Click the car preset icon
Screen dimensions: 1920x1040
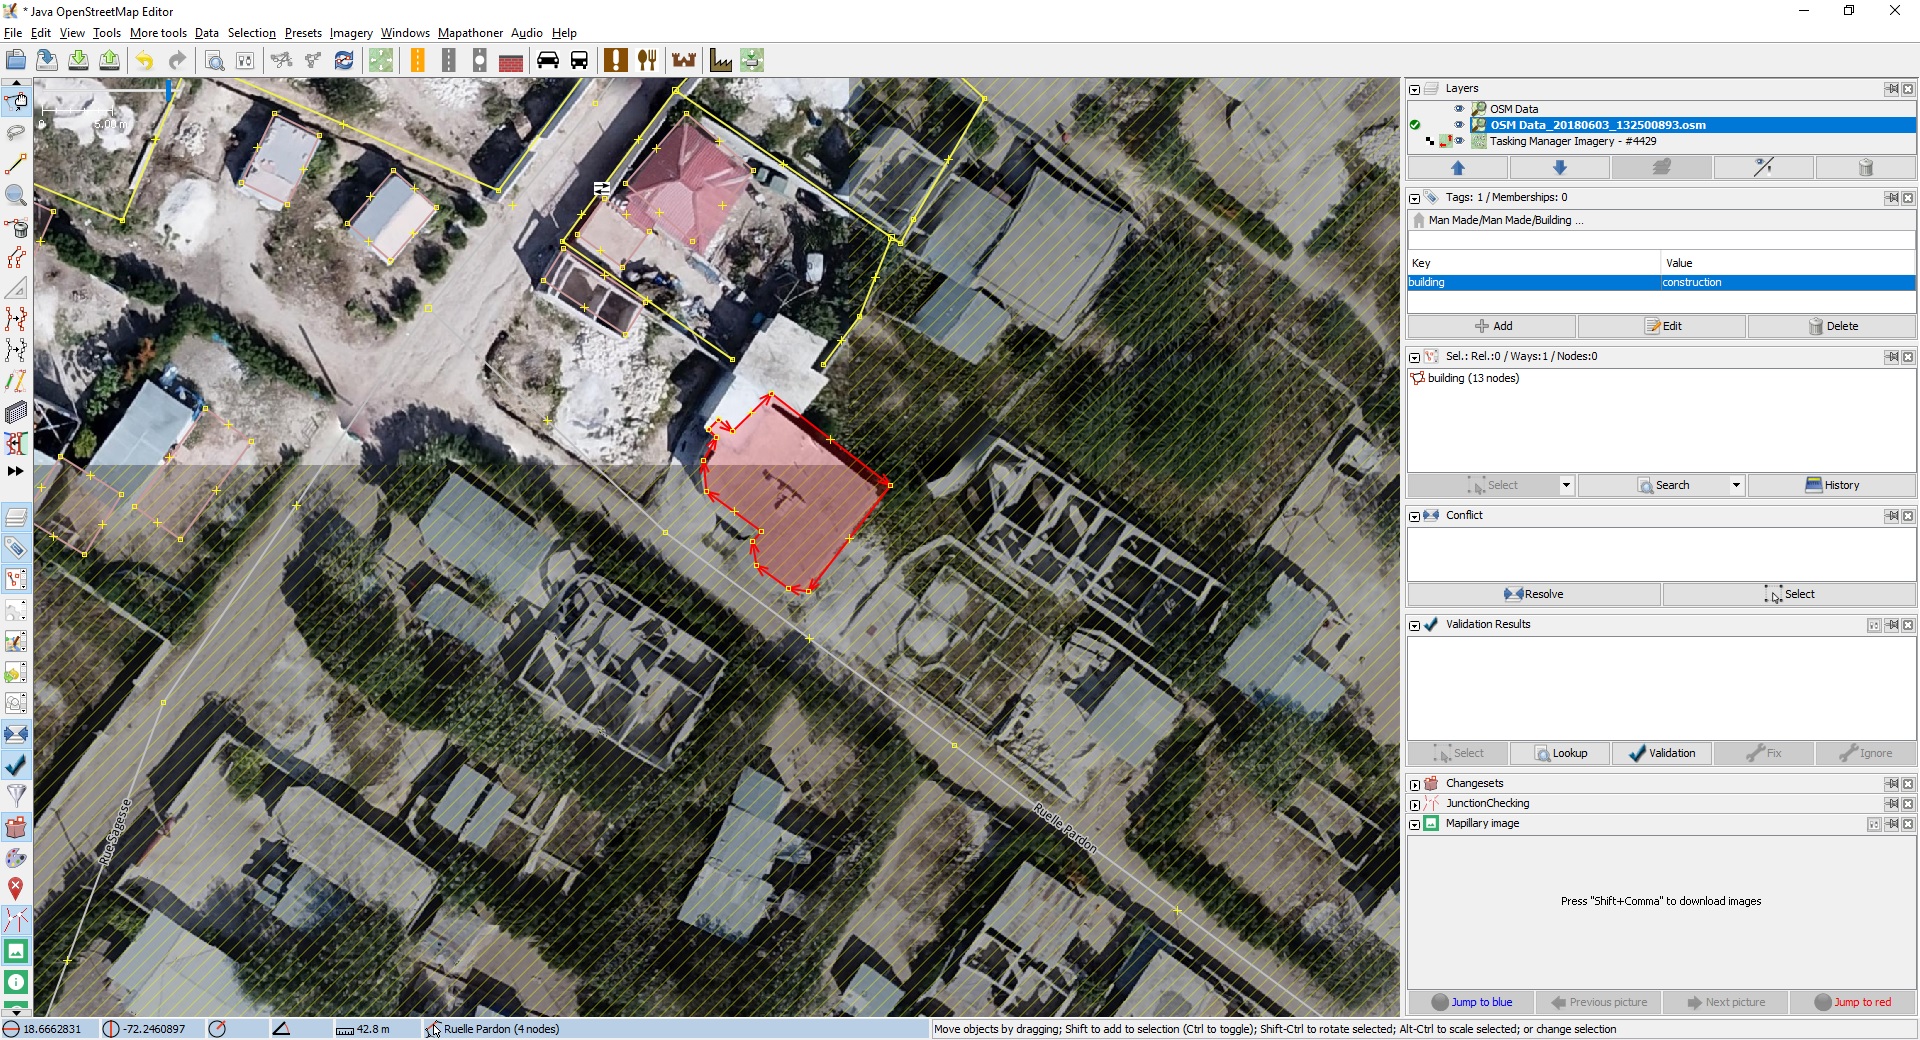tap(547, 61)
